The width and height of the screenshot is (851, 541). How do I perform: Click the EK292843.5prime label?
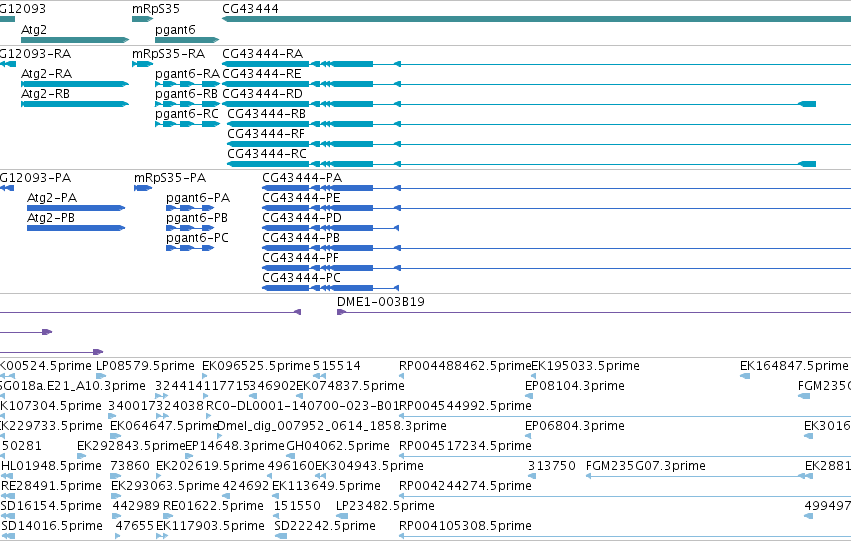pyautogui.click(x=131, y=446)
